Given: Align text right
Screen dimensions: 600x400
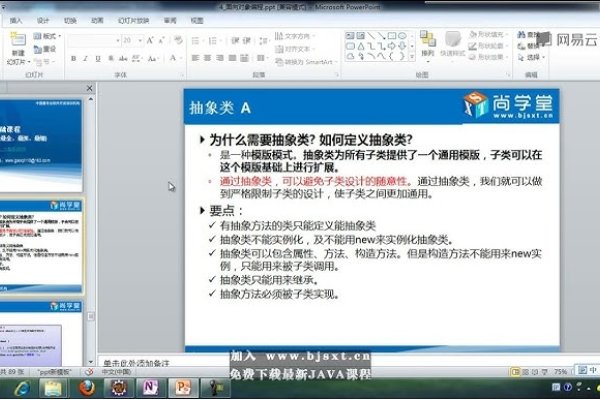Looking at the screenshot, I should 220,58.
